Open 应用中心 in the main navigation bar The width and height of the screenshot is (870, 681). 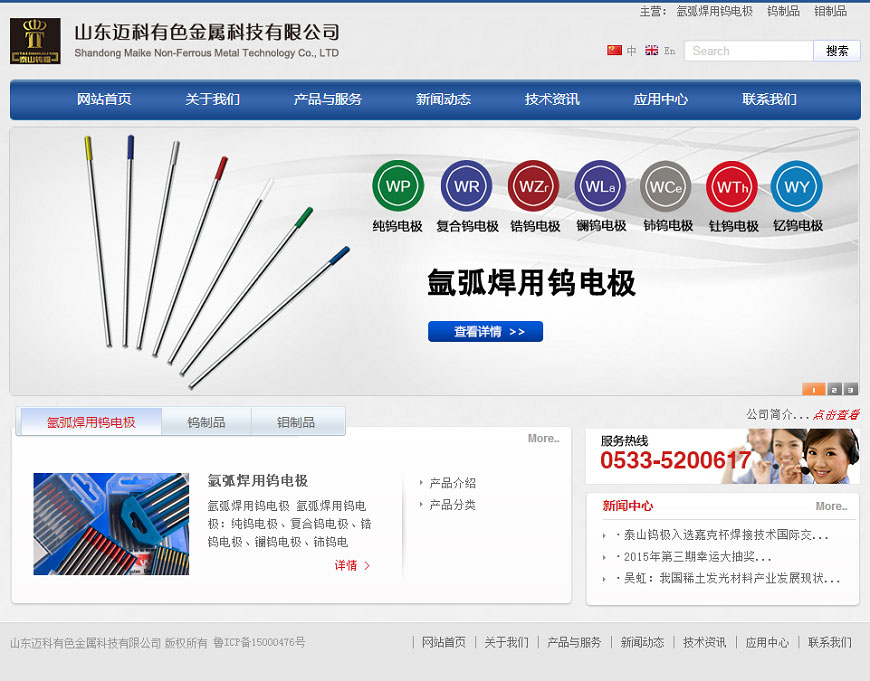[660, 99]
